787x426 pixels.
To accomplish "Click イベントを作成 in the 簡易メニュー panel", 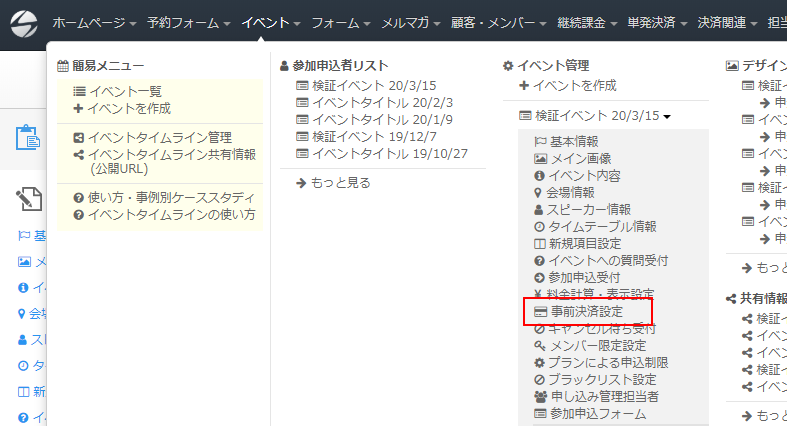I will click(128, 107).
